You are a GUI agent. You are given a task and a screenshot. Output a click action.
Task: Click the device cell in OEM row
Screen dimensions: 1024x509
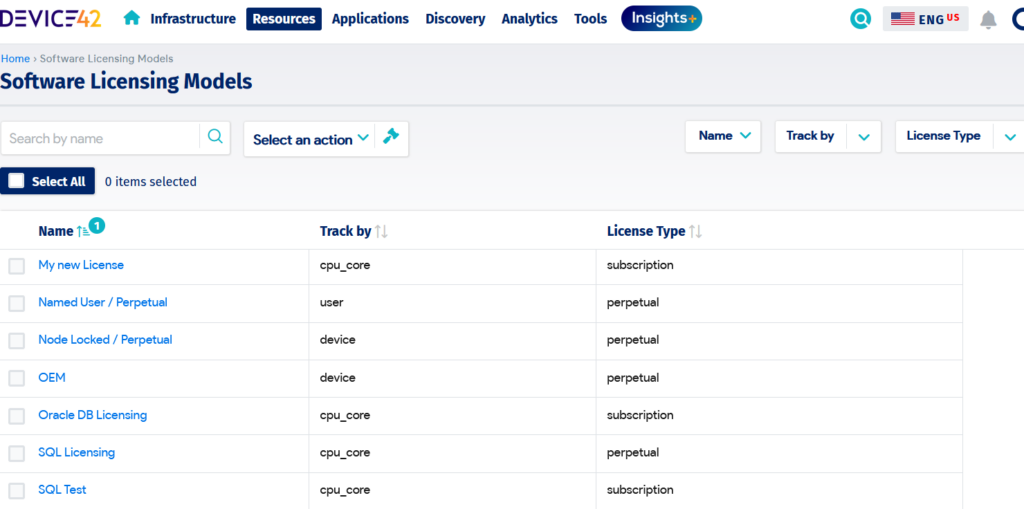pos(338,378)
